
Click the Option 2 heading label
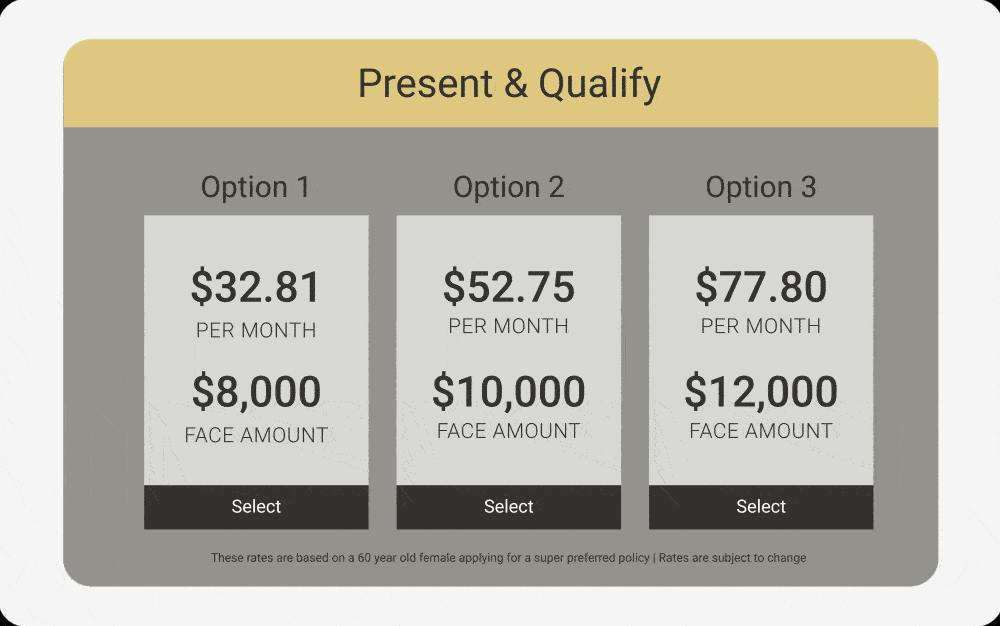tap(508, 187)
